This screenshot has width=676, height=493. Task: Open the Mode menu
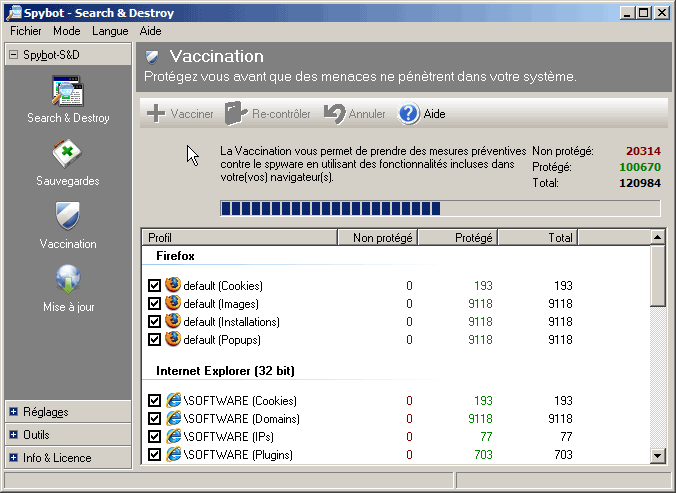coord(67,31)
